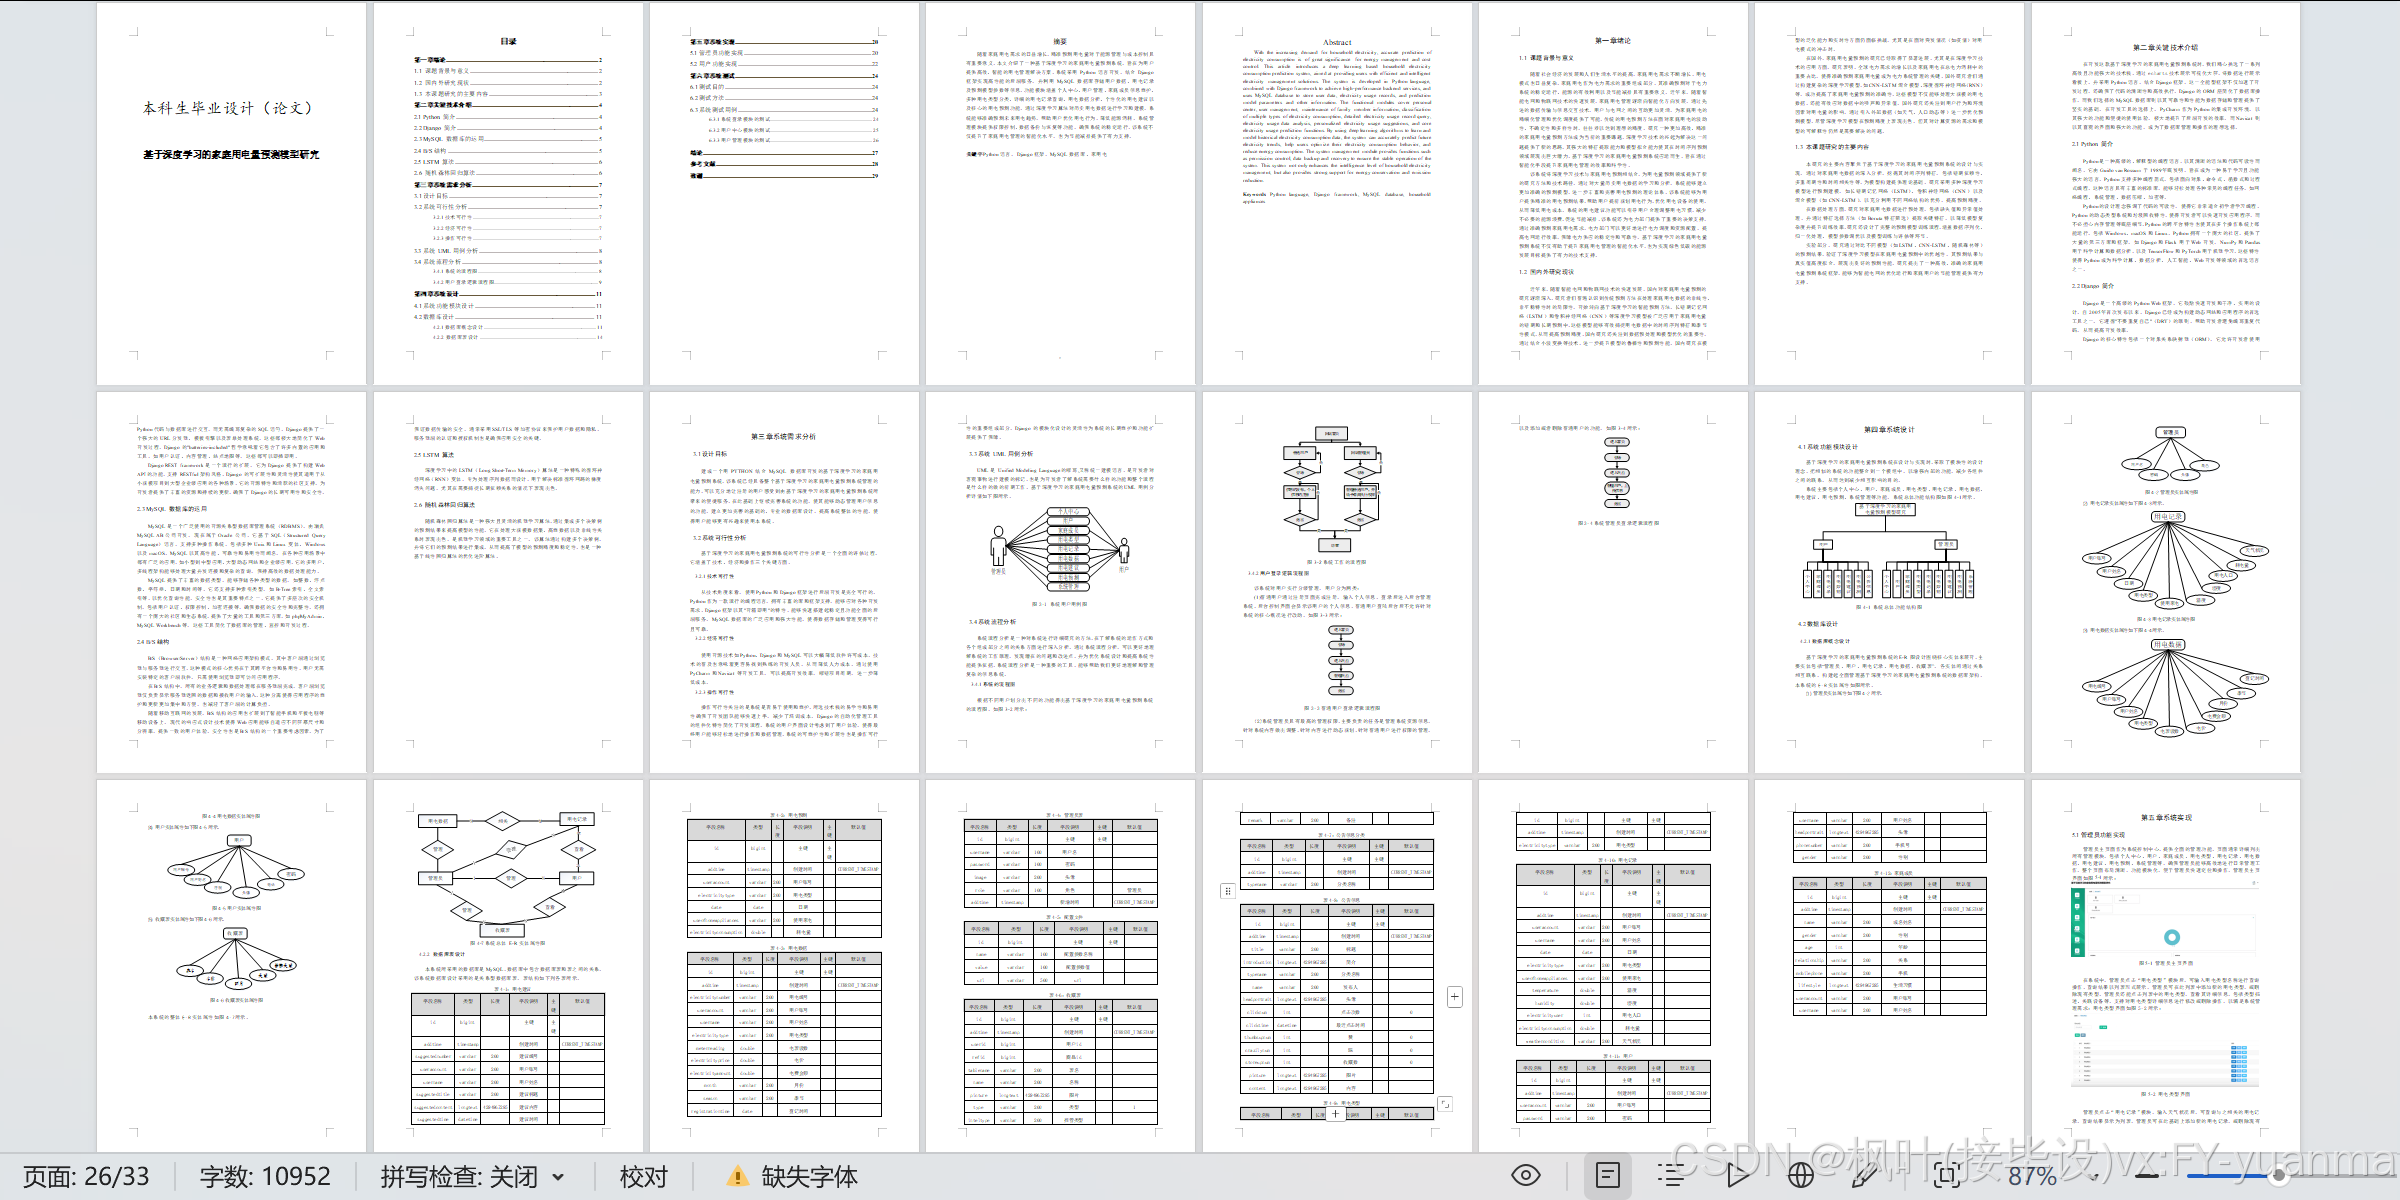Select the thesis cover page thumbnail
Screen dimensions: 2400x1200
[x=231, y=193]
